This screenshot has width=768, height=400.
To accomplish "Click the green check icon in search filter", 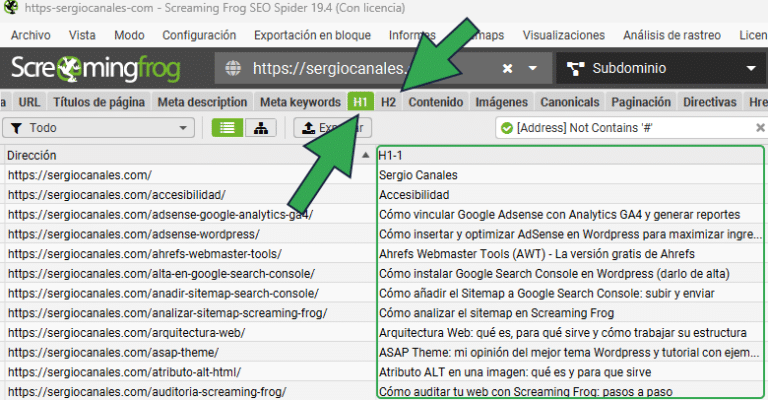I will click(x=507, y=128).
